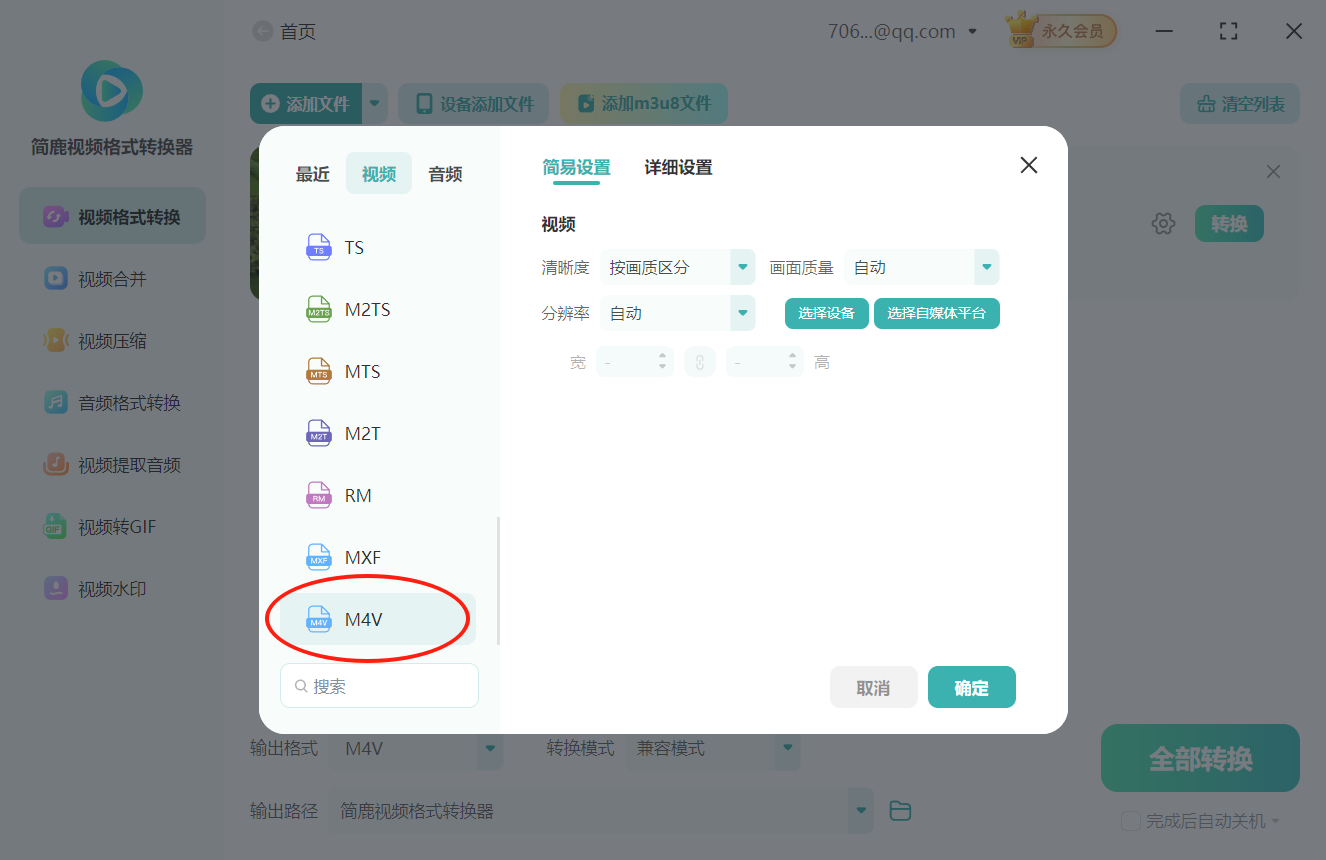This screenshot has height=860, width=1326.
Task: Switch to the 详细设置 settings tab
Action: coord(677,168)
